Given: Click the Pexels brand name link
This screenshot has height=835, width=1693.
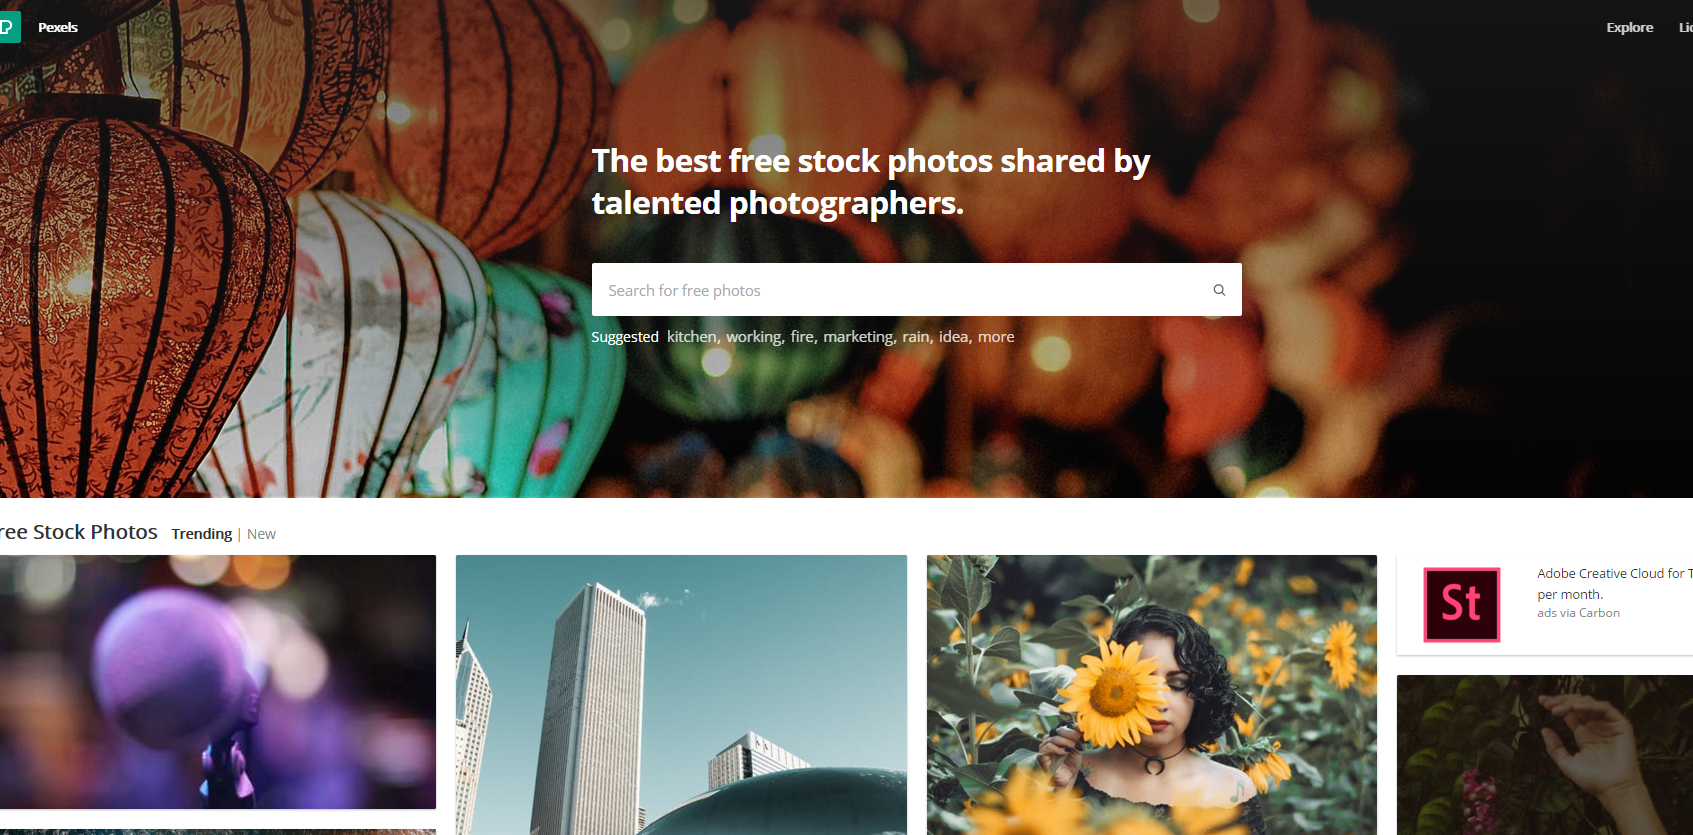Looking at the screenshot, I should (58, 27).
